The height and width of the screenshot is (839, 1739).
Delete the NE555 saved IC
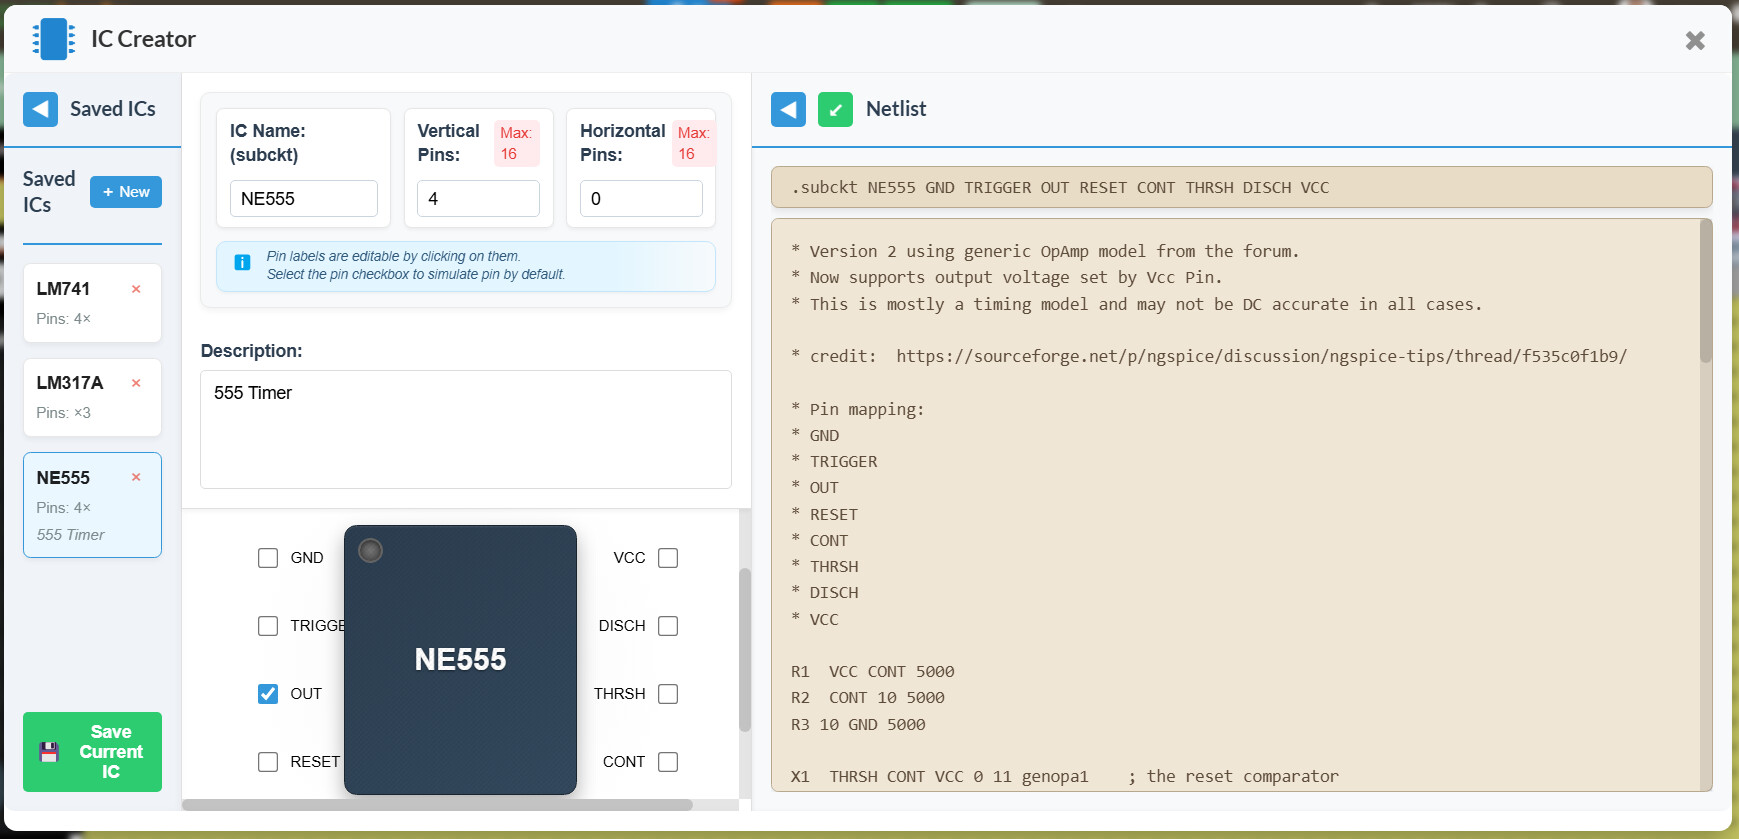coord(136,477)
